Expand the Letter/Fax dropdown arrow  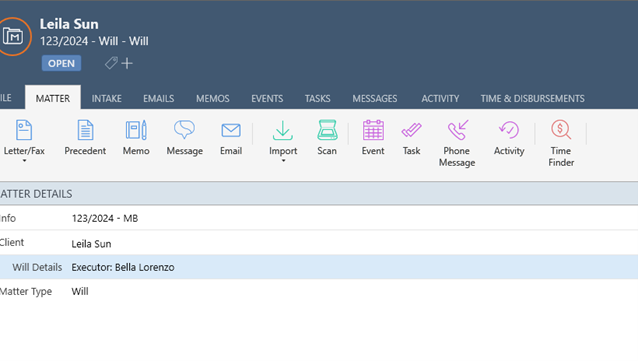click(x=24, y=161)
